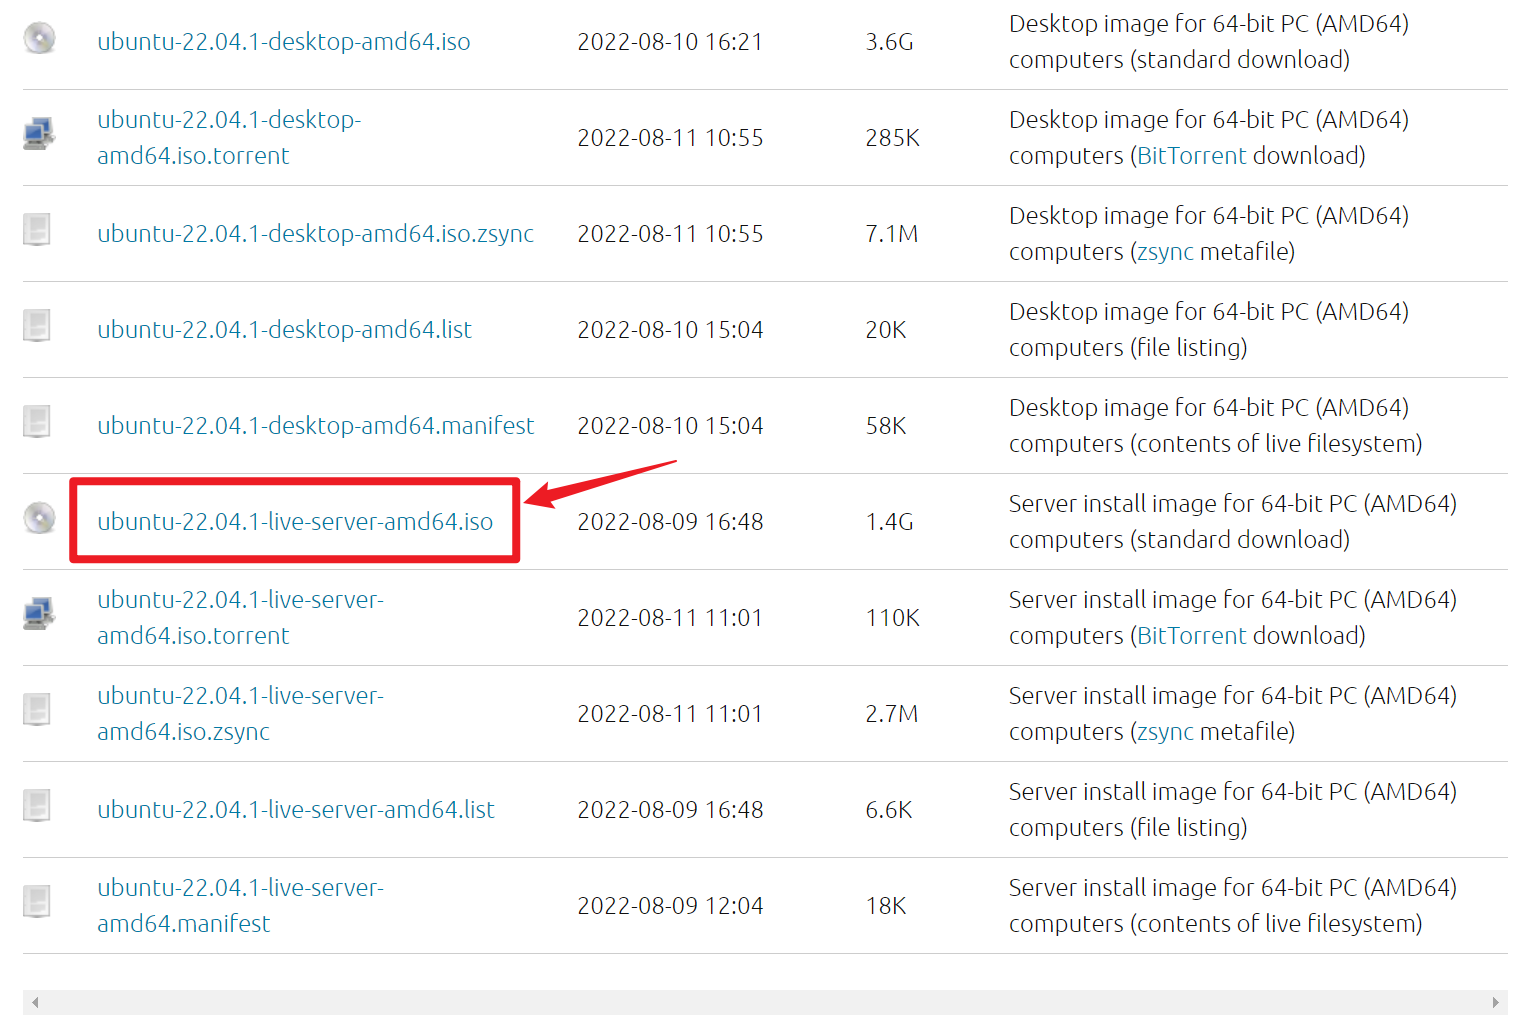Select the size value 58K
The height and width of the screenshot is (1026, 1514).
886,426
